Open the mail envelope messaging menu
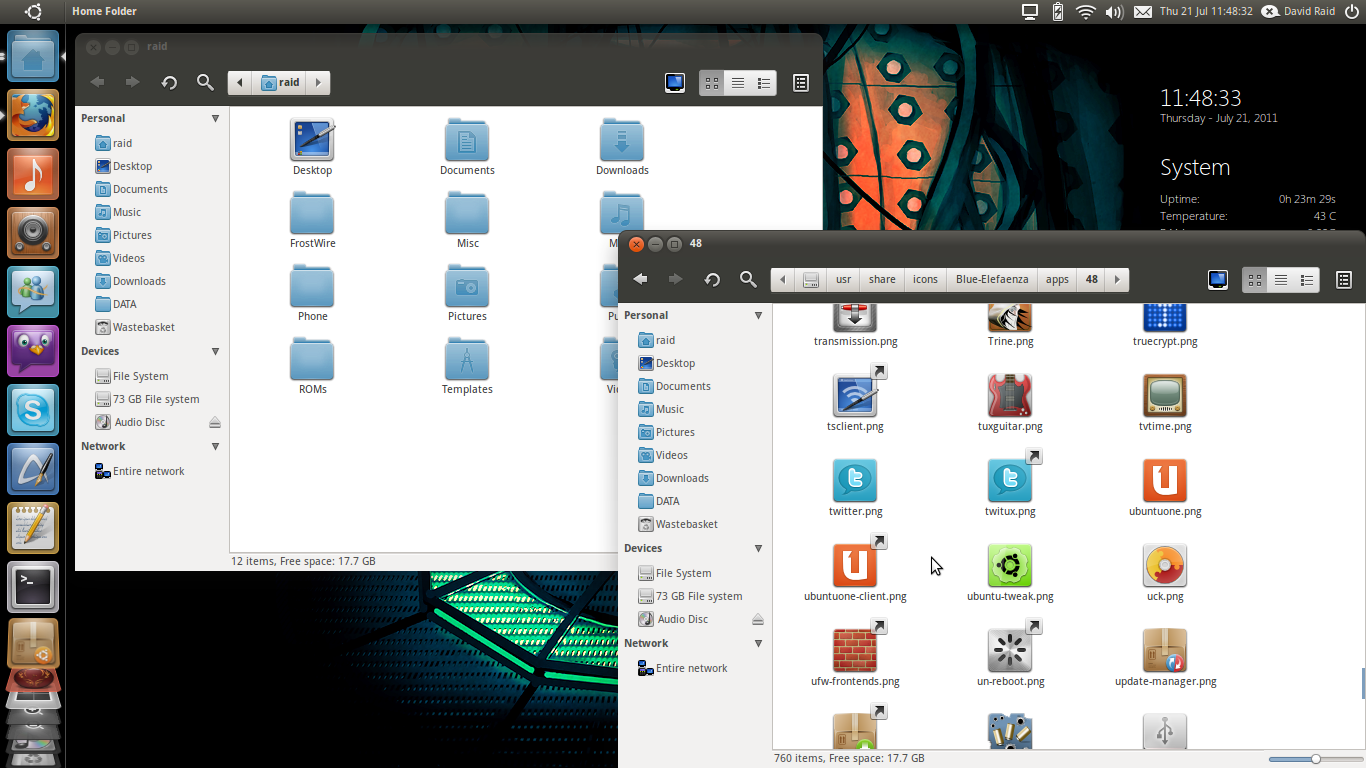Screen dimensions: 1366x768 pos(1143,11)
